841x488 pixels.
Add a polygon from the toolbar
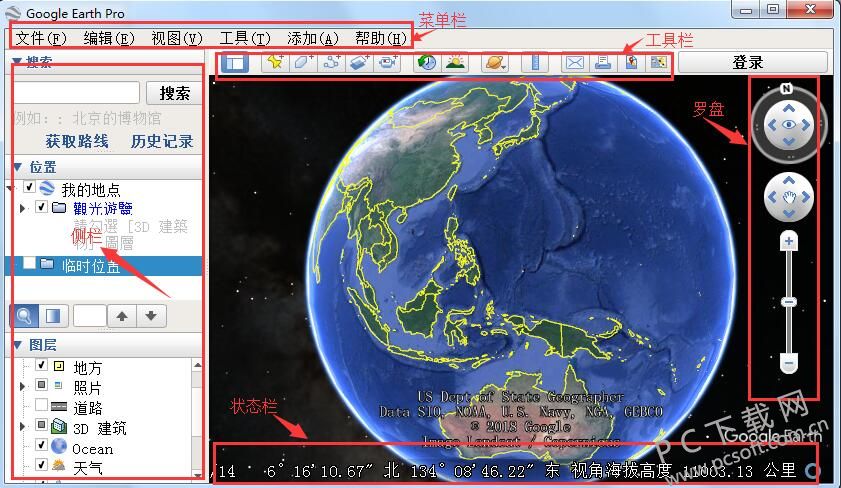click(x=303, y=62)
